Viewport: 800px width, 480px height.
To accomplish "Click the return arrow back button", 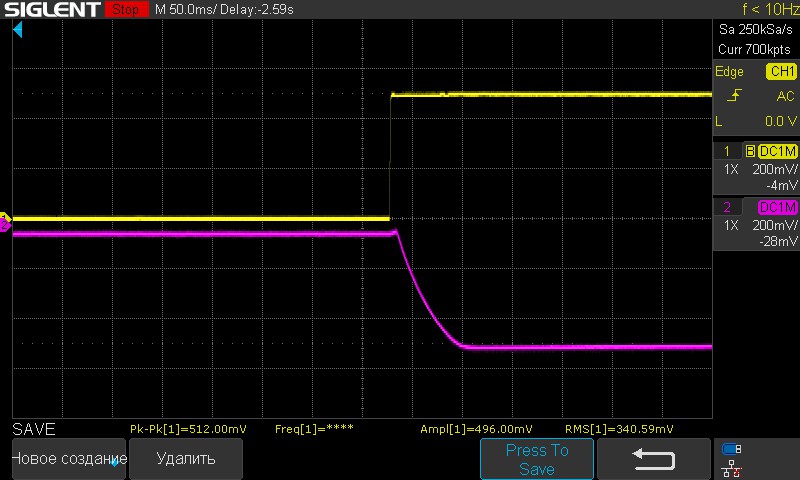I will (654, 459).
